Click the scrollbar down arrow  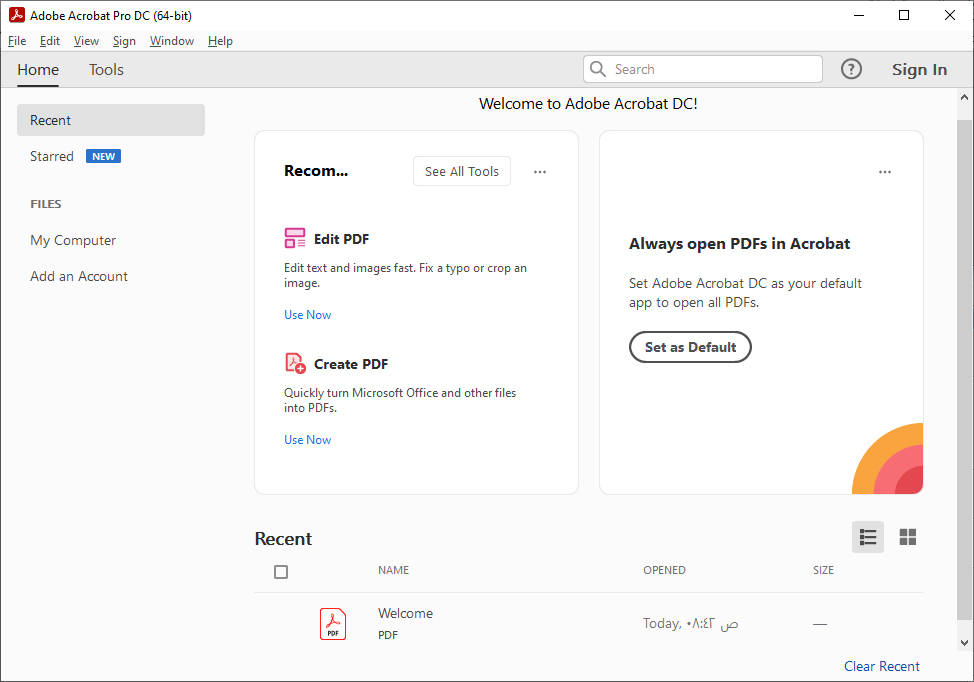tap(964, 643)
